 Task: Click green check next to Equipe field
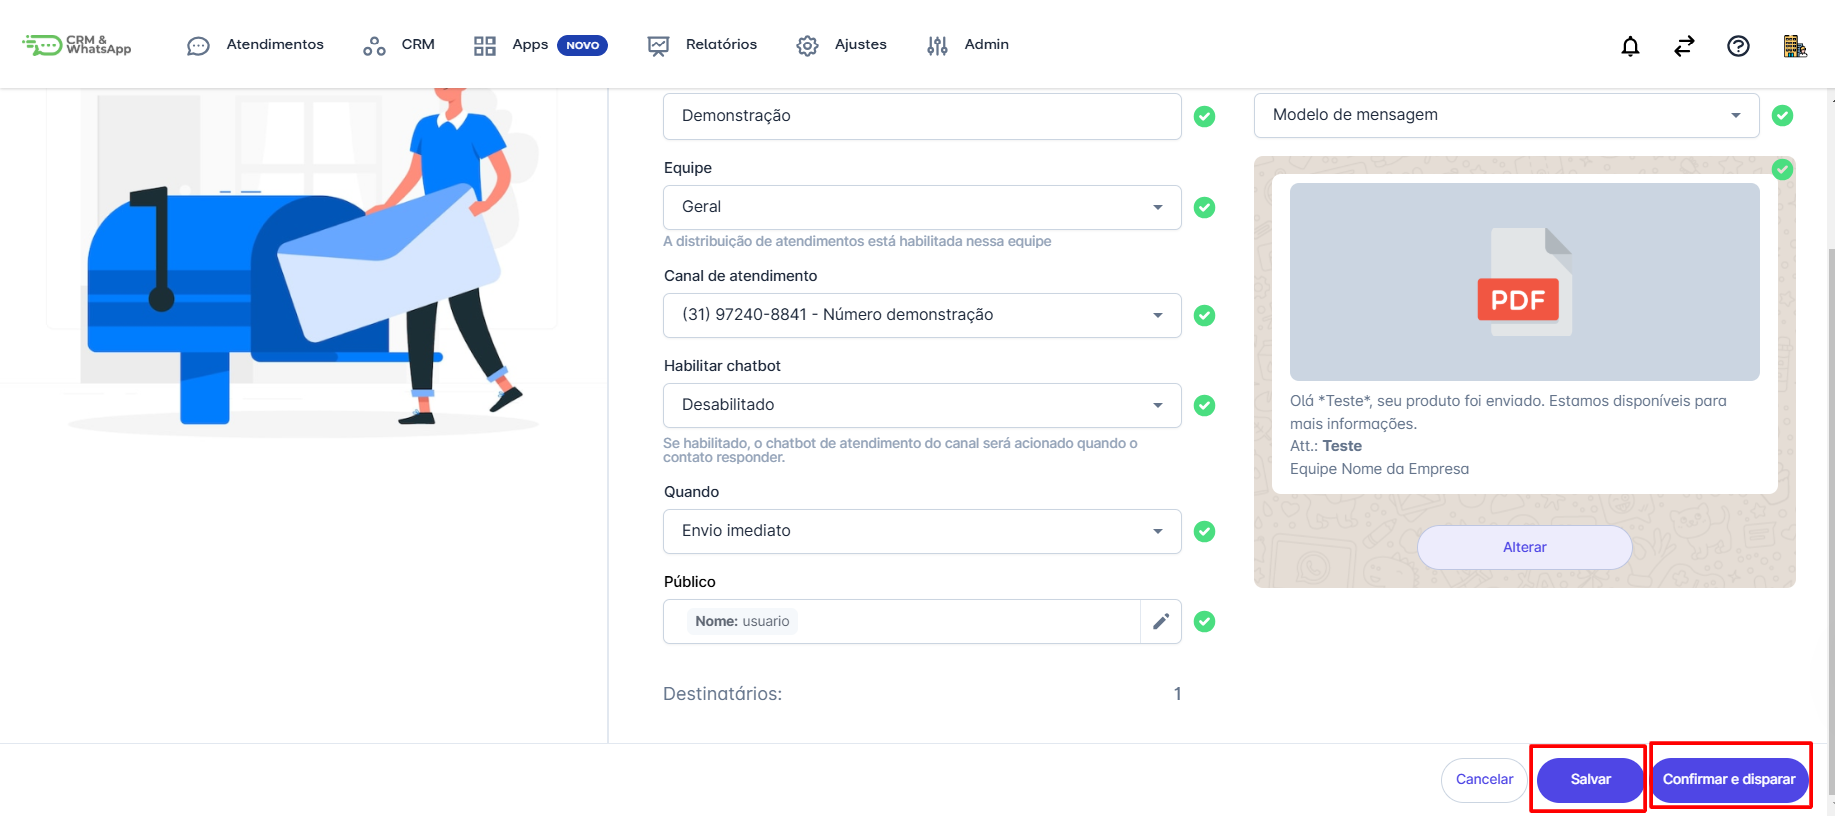point(1205,208)
